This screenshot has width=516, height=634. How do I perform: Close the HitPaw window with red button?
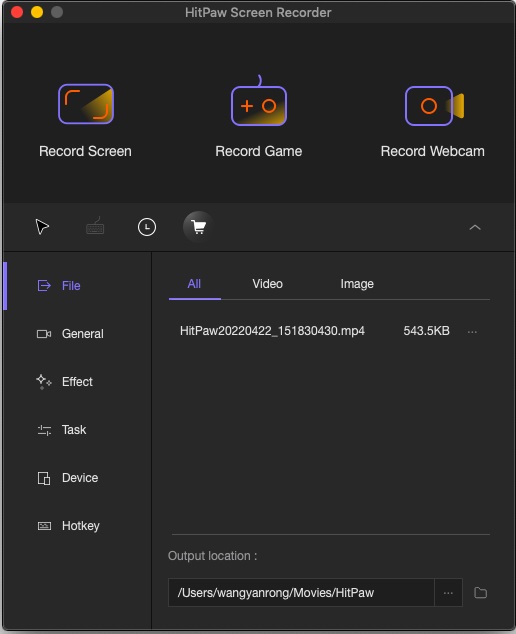click(x=17, y=12)
